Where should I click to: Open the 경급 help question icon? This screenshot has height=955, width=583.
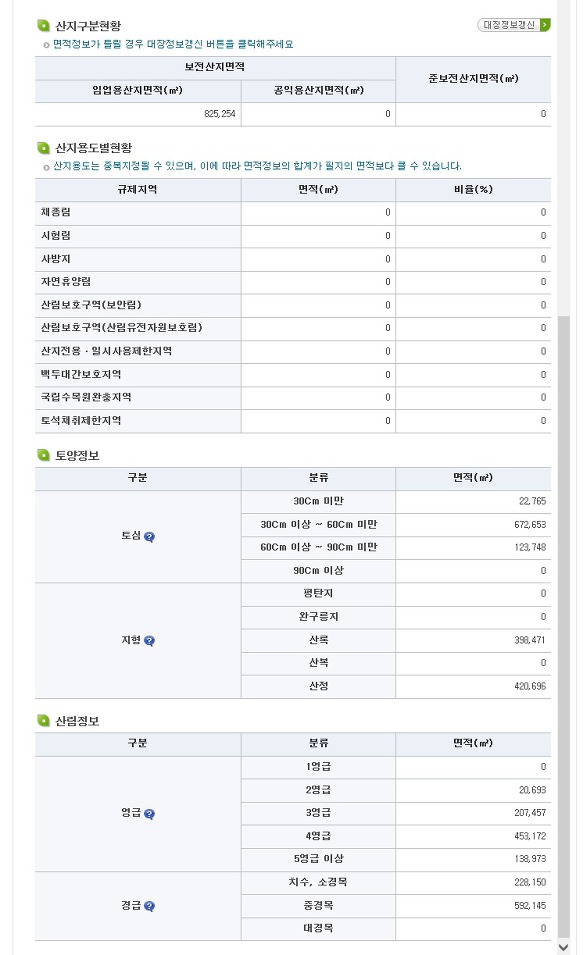149,906
